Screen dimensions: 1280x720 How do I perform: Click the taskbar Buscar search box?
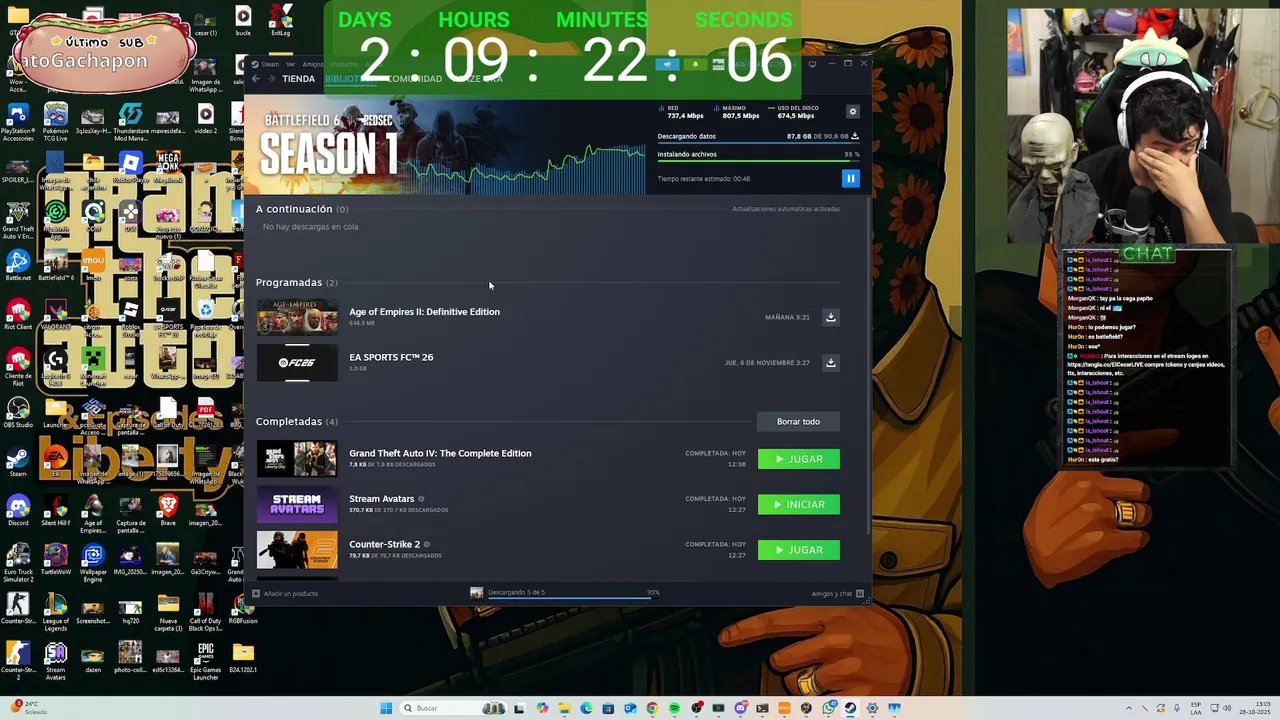tap(453, 708)
